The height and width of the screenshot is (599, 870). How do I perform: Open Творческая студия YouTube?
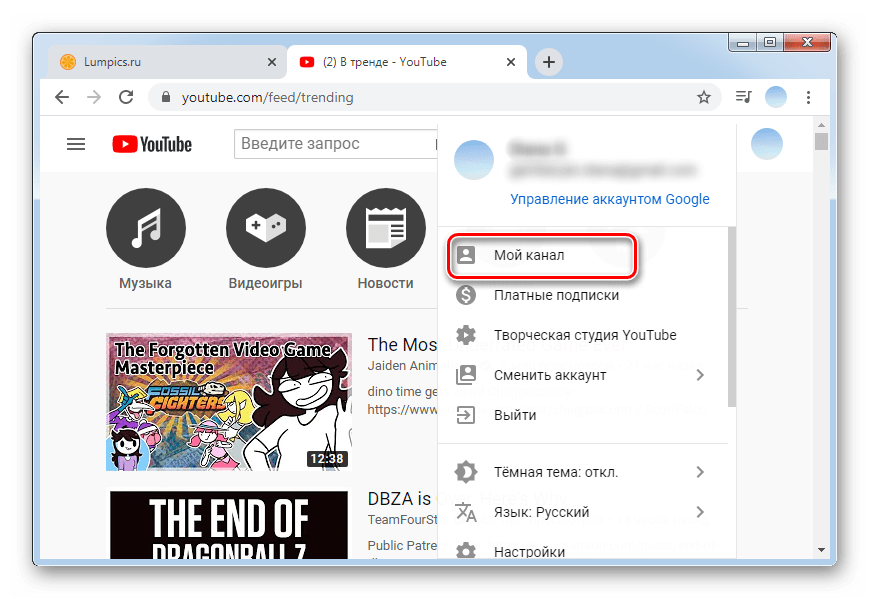click(x=583, y=335)
